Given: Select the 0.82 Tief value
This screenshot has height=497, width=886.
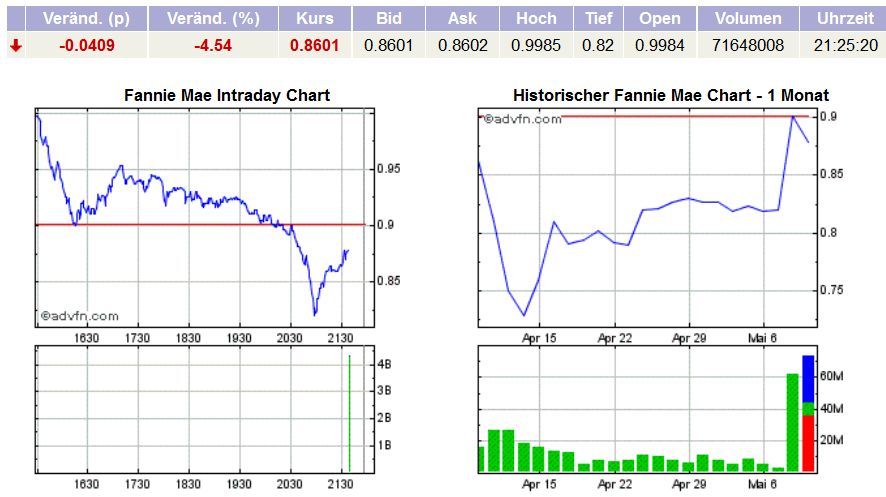Looking at the screenshot, I should tap(598, 45).
